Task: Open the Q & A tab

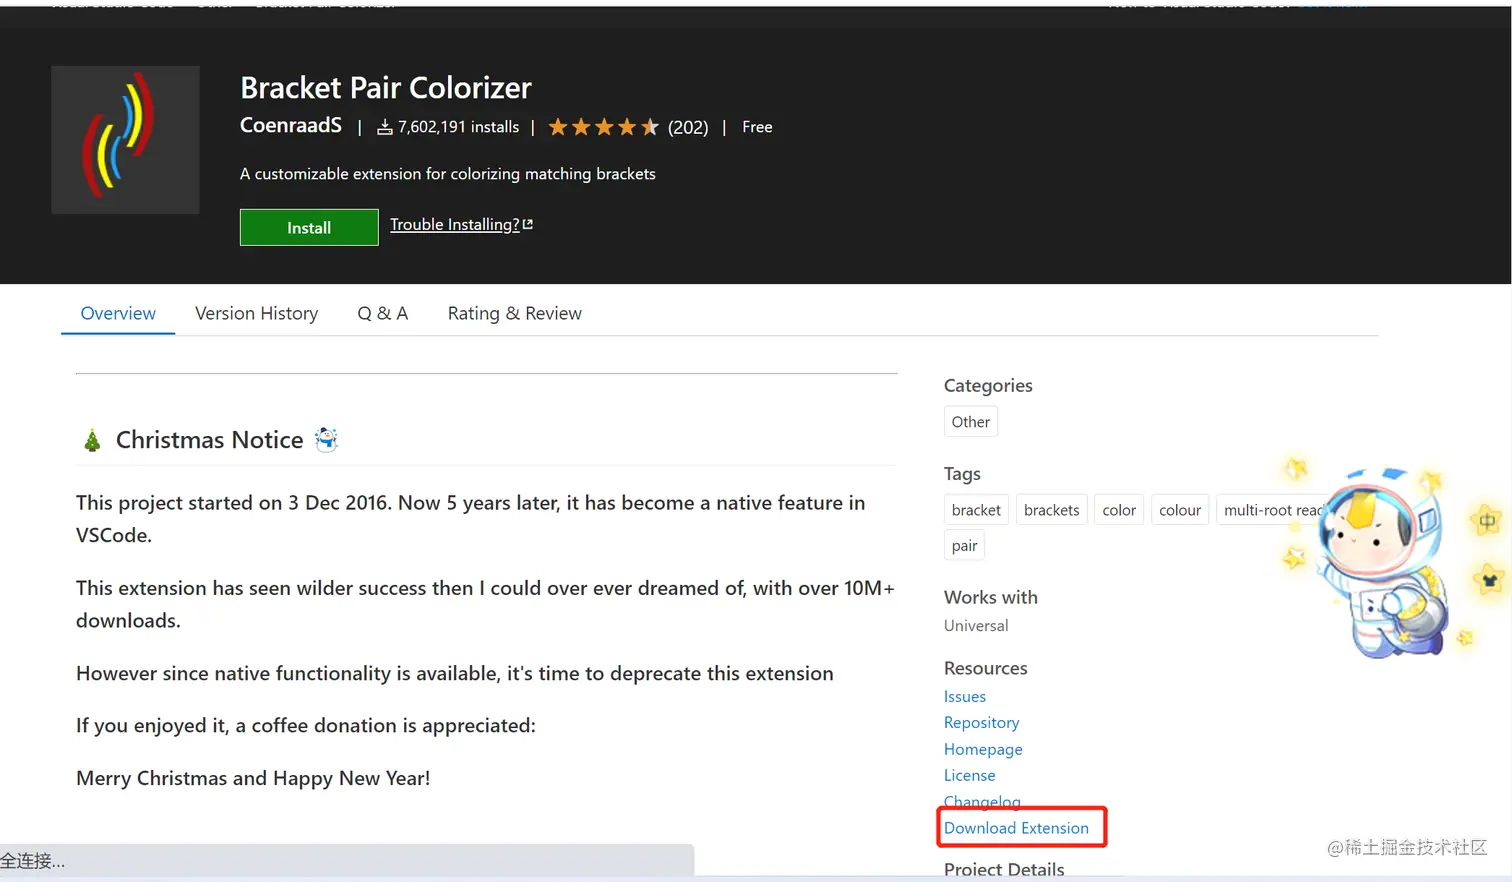Action: pos(383,313)
